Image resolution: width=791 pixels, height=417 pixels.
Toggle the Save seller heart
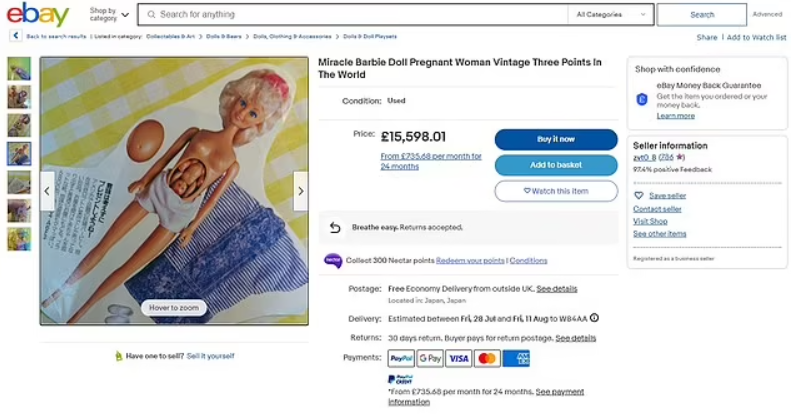(x=639, y=196)
